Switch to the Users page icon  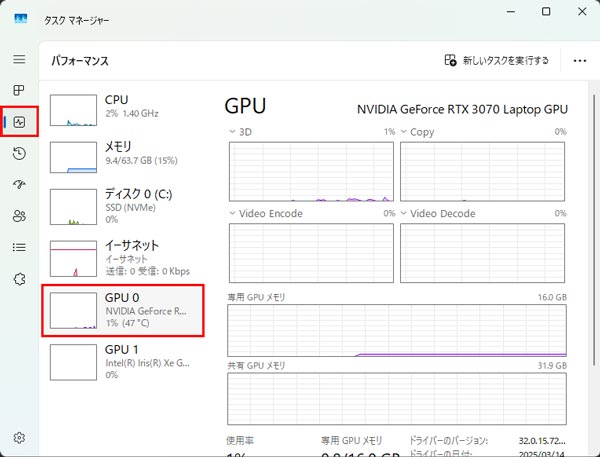click(19, 215)
